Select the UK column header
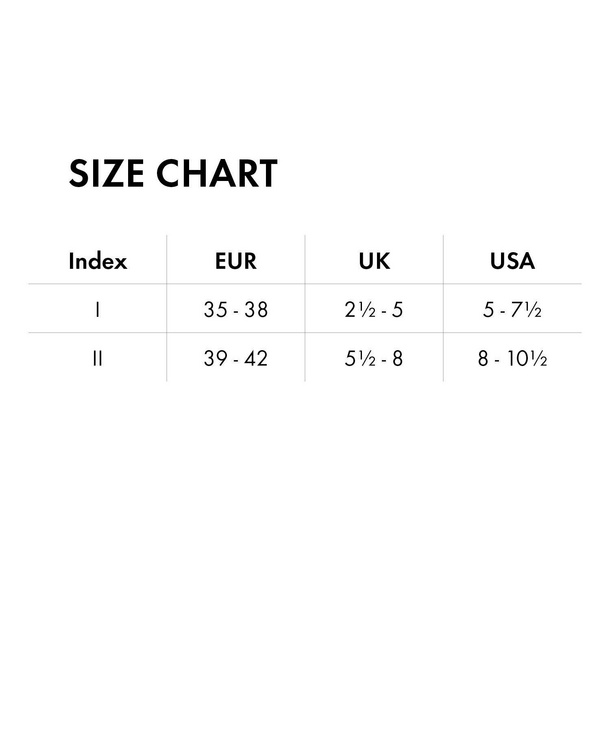 click(374, 260)
